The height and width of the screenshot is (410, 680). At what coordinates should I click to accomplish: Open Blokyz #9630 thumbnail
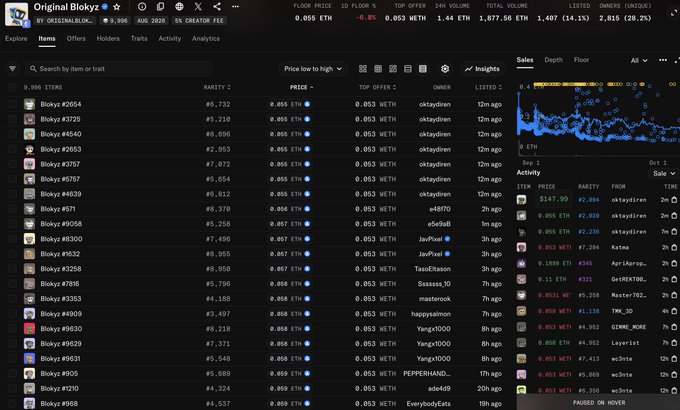tap(29, 328)
